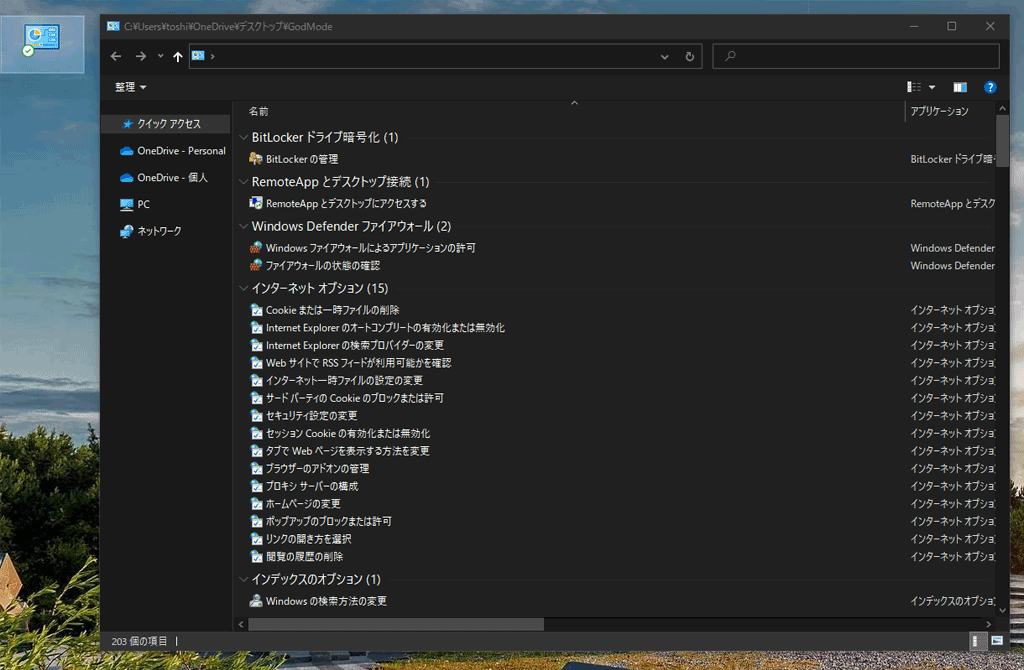Viewport: 1024px width, 670px height.
Task: Click icon for サード パーティの Cookie のブロックまたは許可
Action: [x=257, y=398]
